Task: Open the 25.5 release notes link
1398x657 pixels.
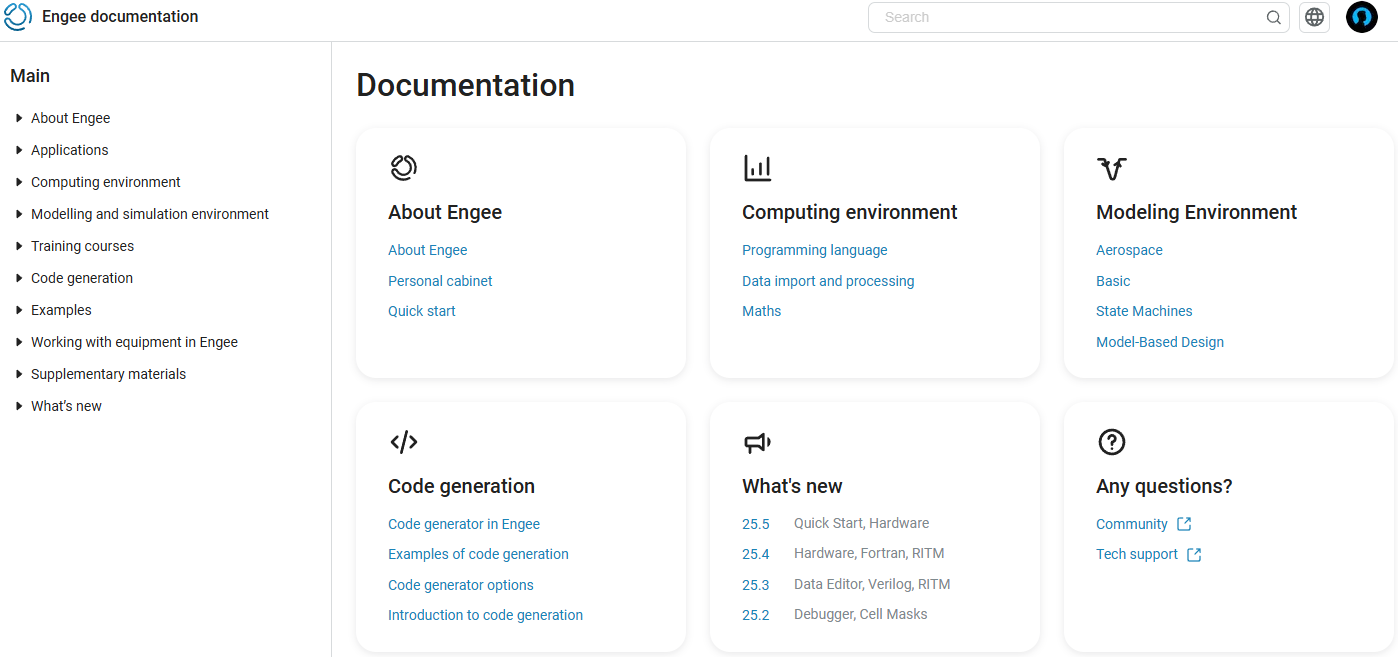Action: [756, 524]
